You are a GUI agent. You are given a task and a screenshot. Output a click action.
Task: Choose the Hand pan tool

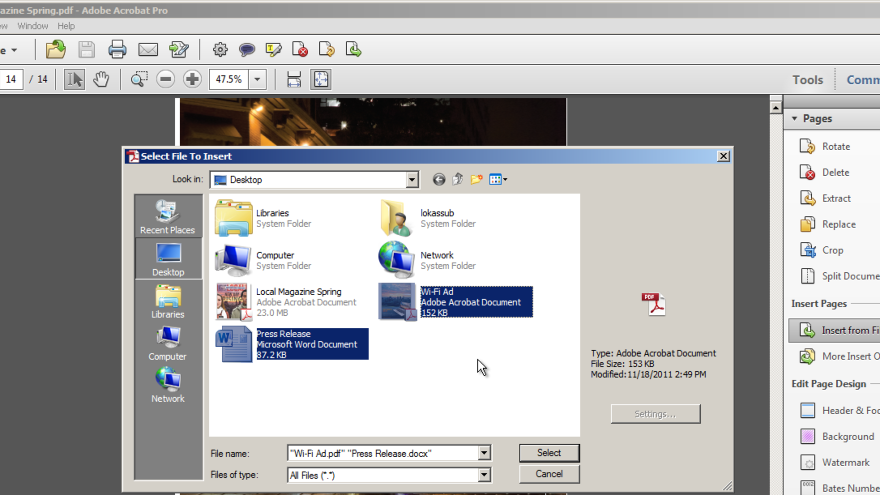(101, 79)
